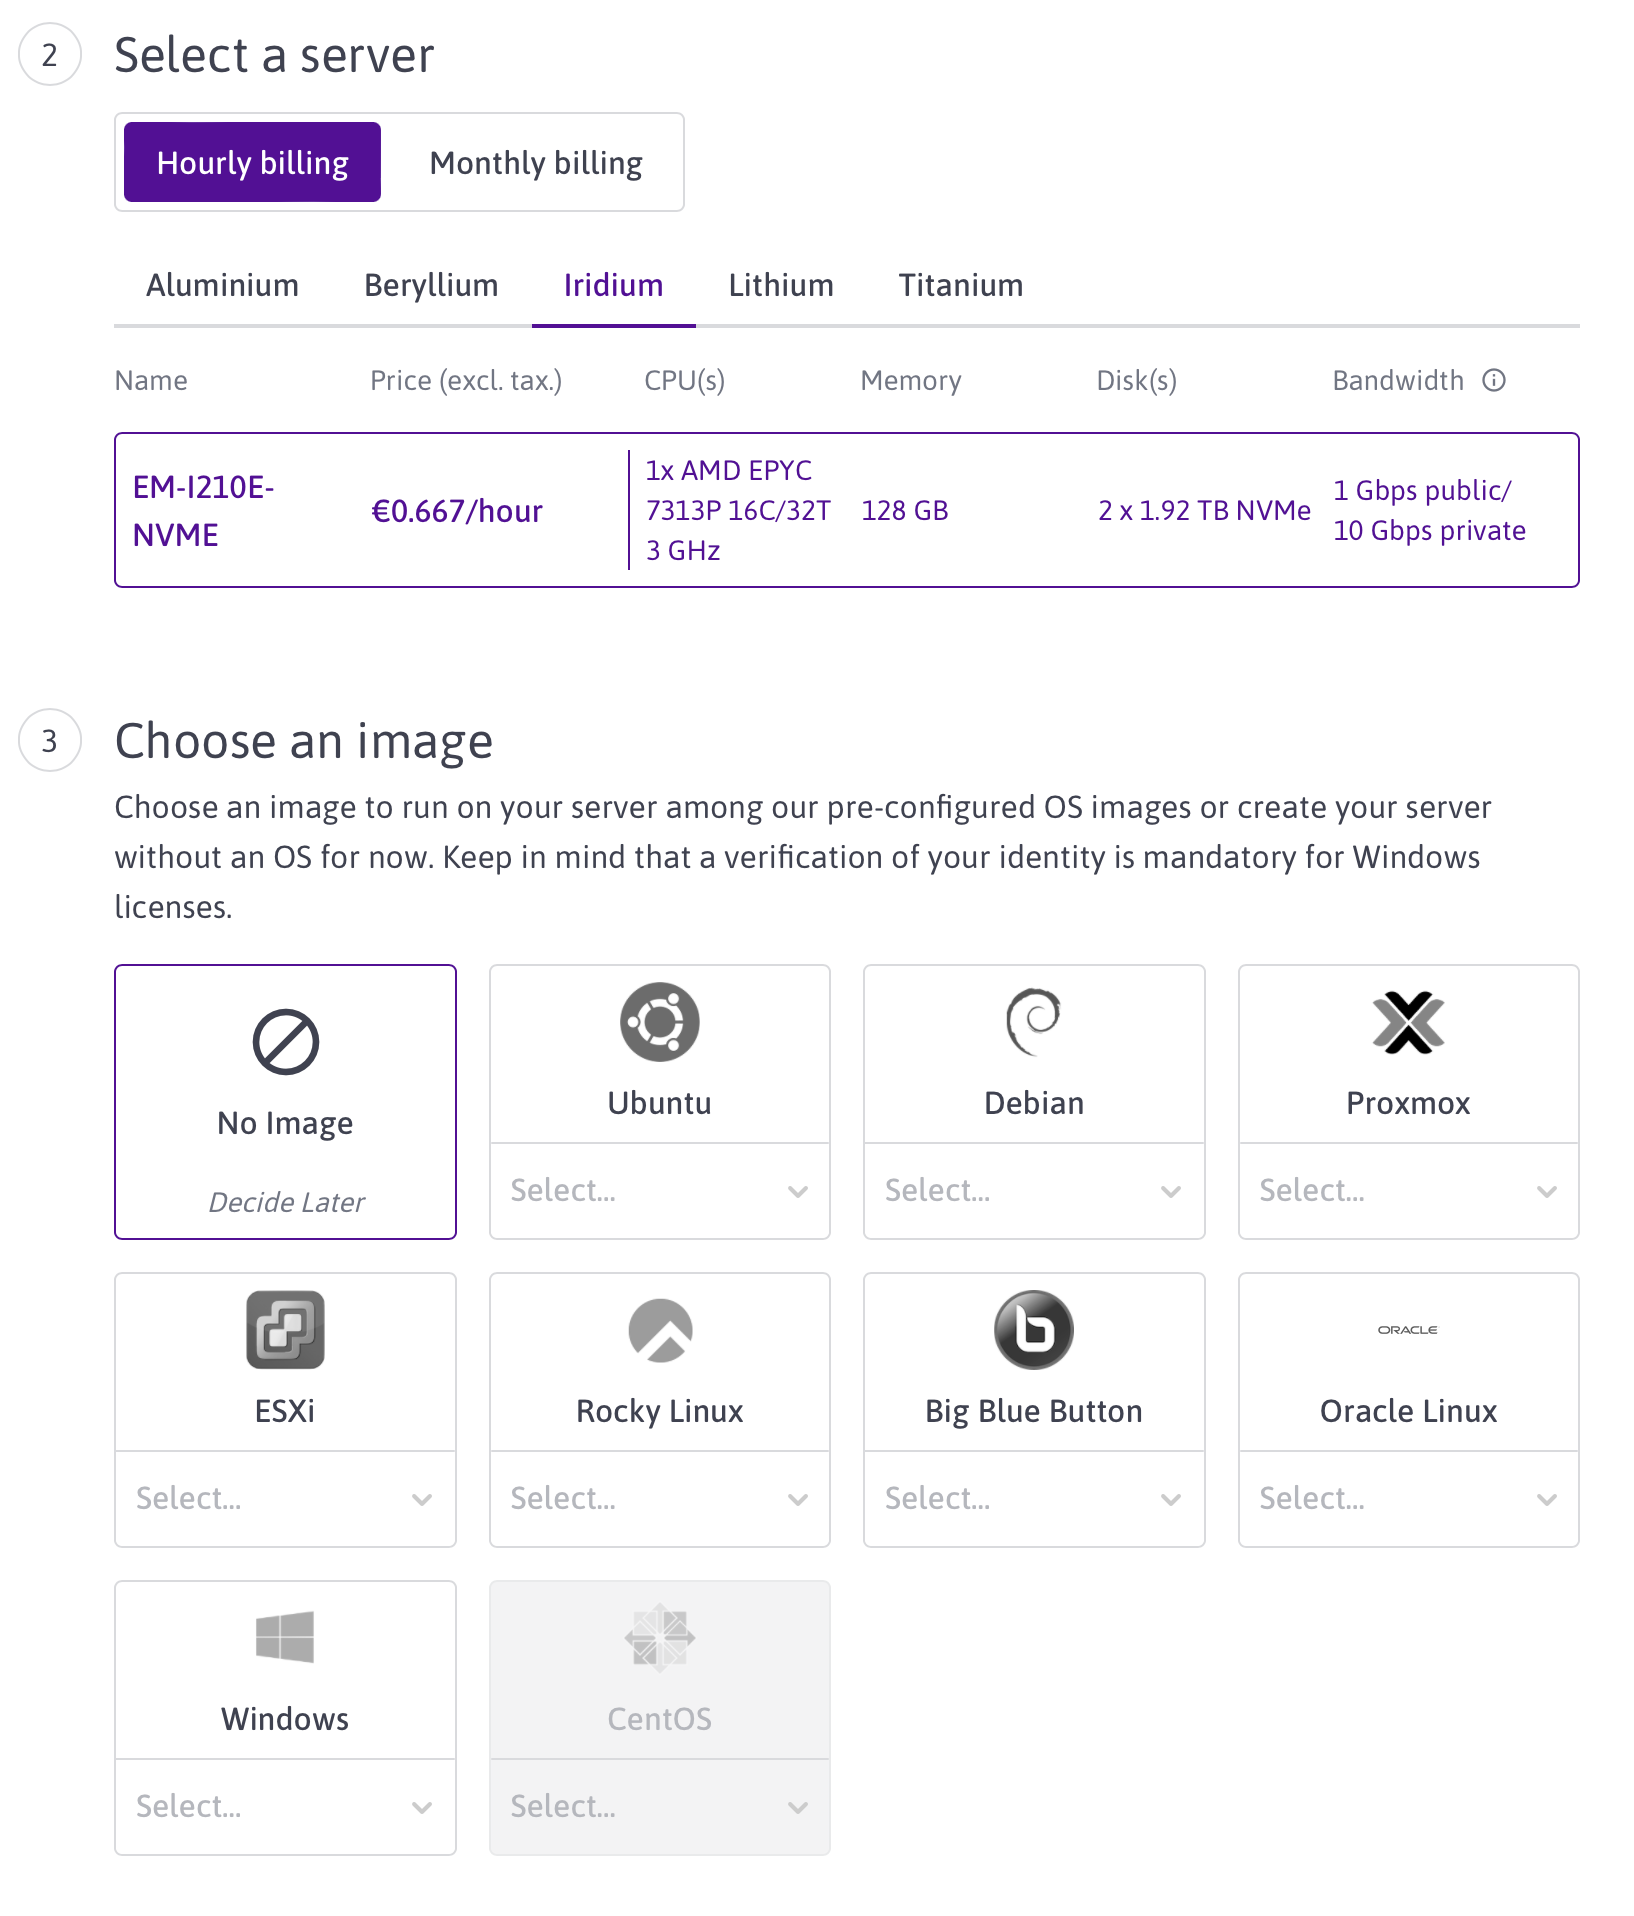Viewport: 1634px width, 1916px height.
Task: Select the ESXi image icon
Action: tap(285, 1330)
